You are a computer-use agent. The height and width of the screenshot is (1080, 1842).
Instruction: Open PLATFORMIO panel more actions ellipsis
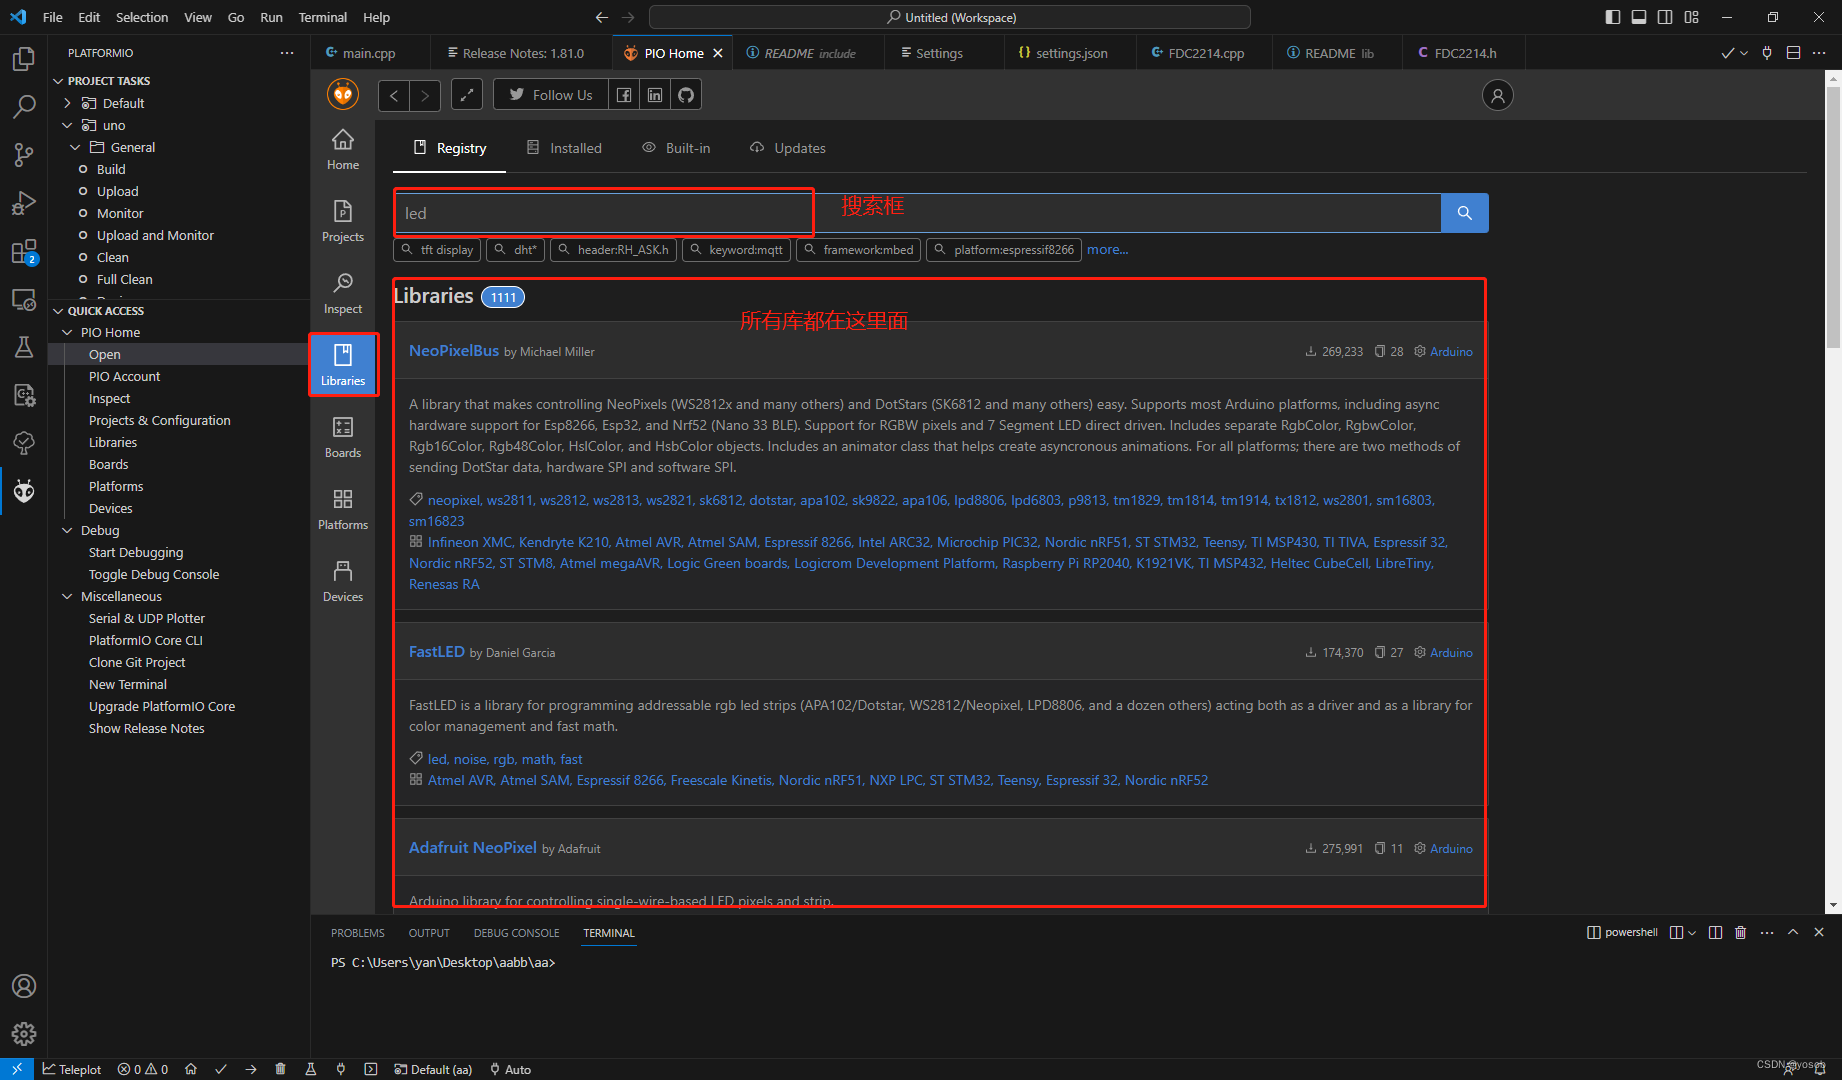(x=287, y=53)
